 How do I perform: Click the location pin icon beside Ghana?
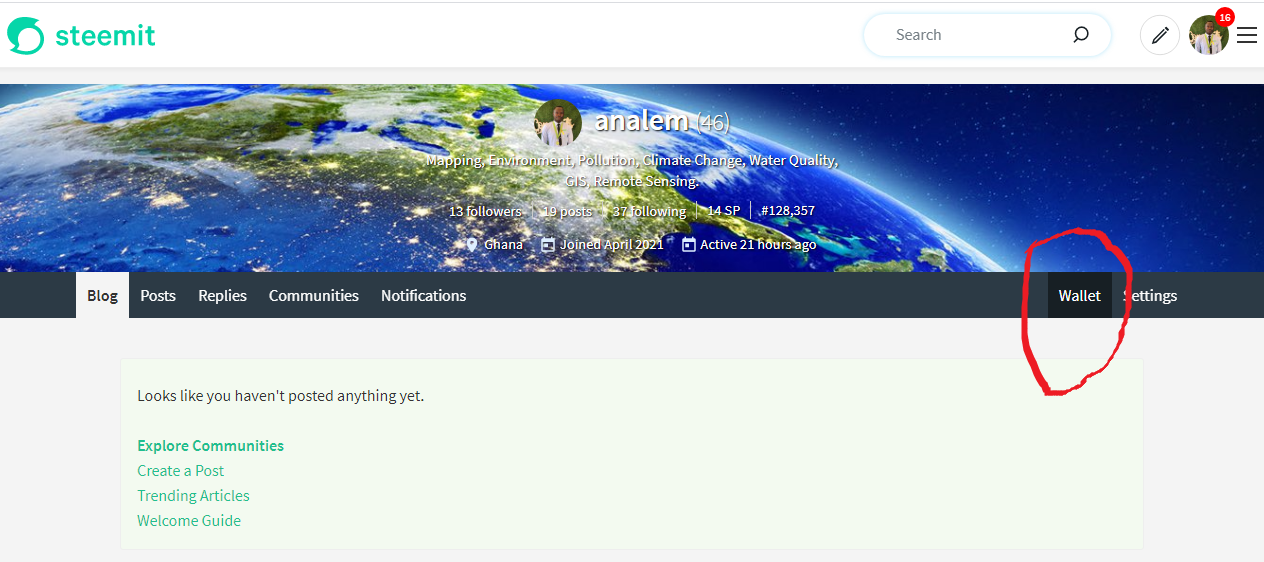(x=472, y=244)
